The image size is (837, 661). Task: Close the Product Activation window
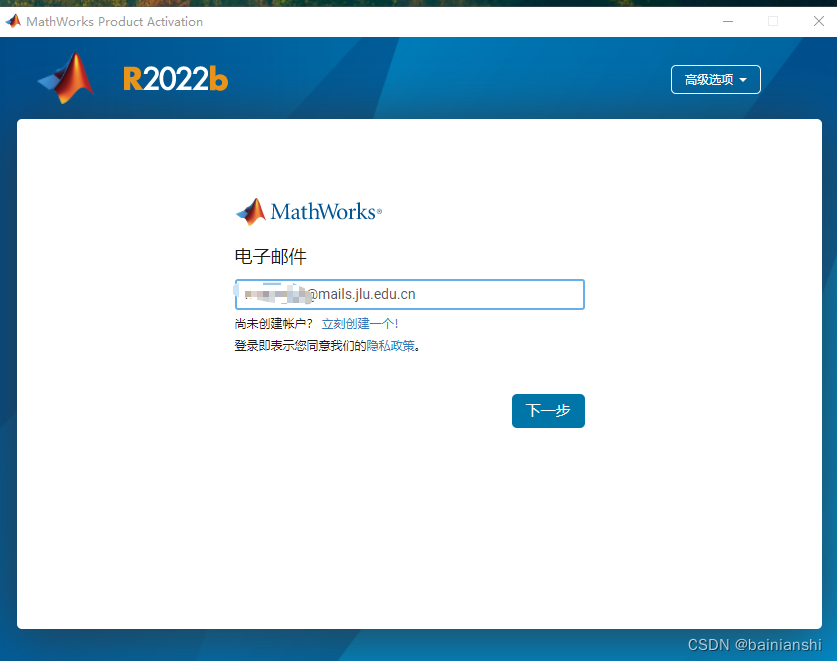click(818, 21)
